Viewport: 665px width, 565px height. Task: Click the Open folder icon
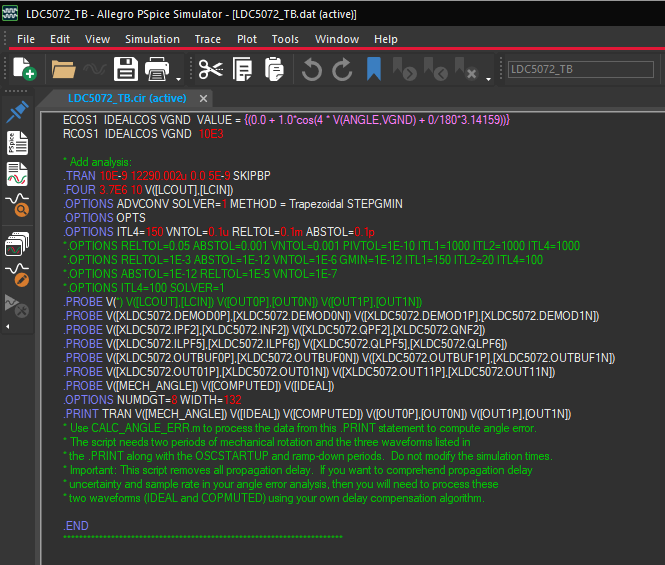[63, 69]
